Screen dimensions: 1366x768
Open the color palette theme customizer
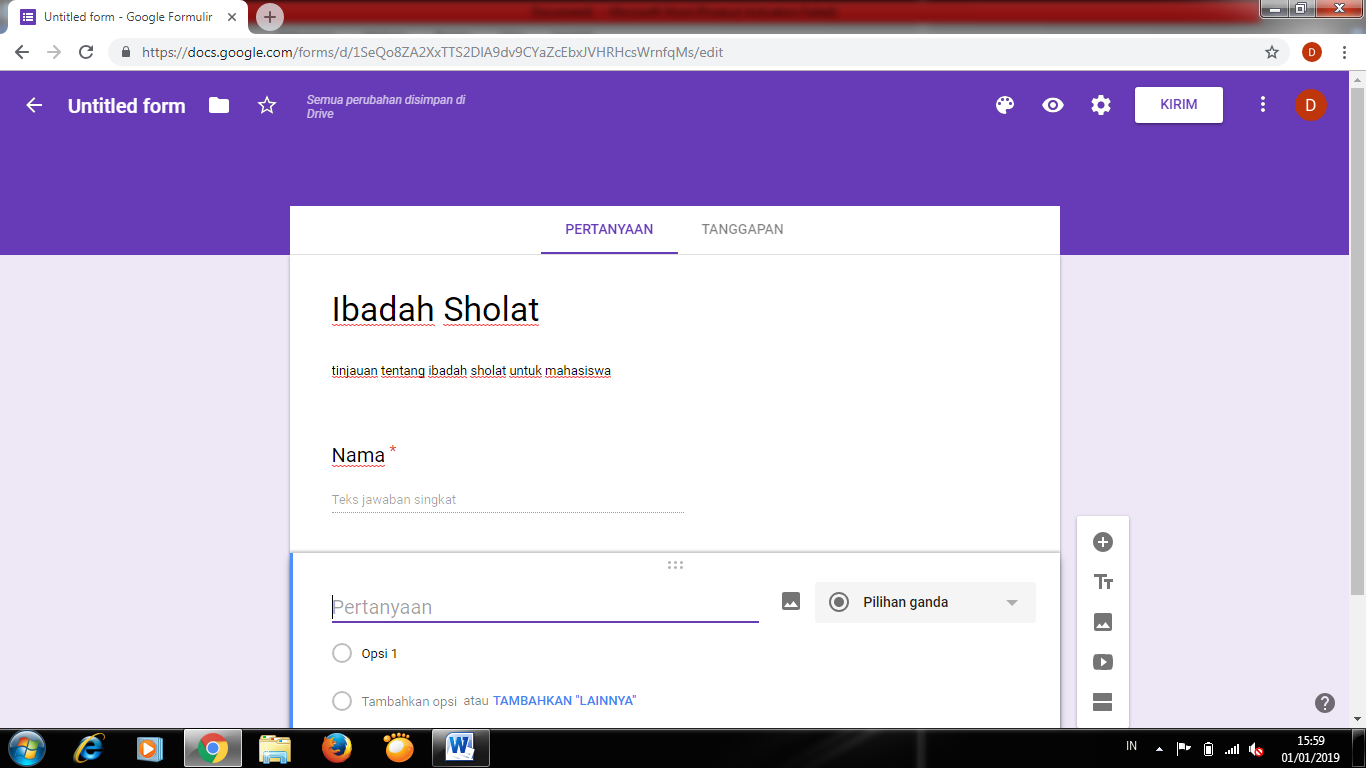(1005, 105)
